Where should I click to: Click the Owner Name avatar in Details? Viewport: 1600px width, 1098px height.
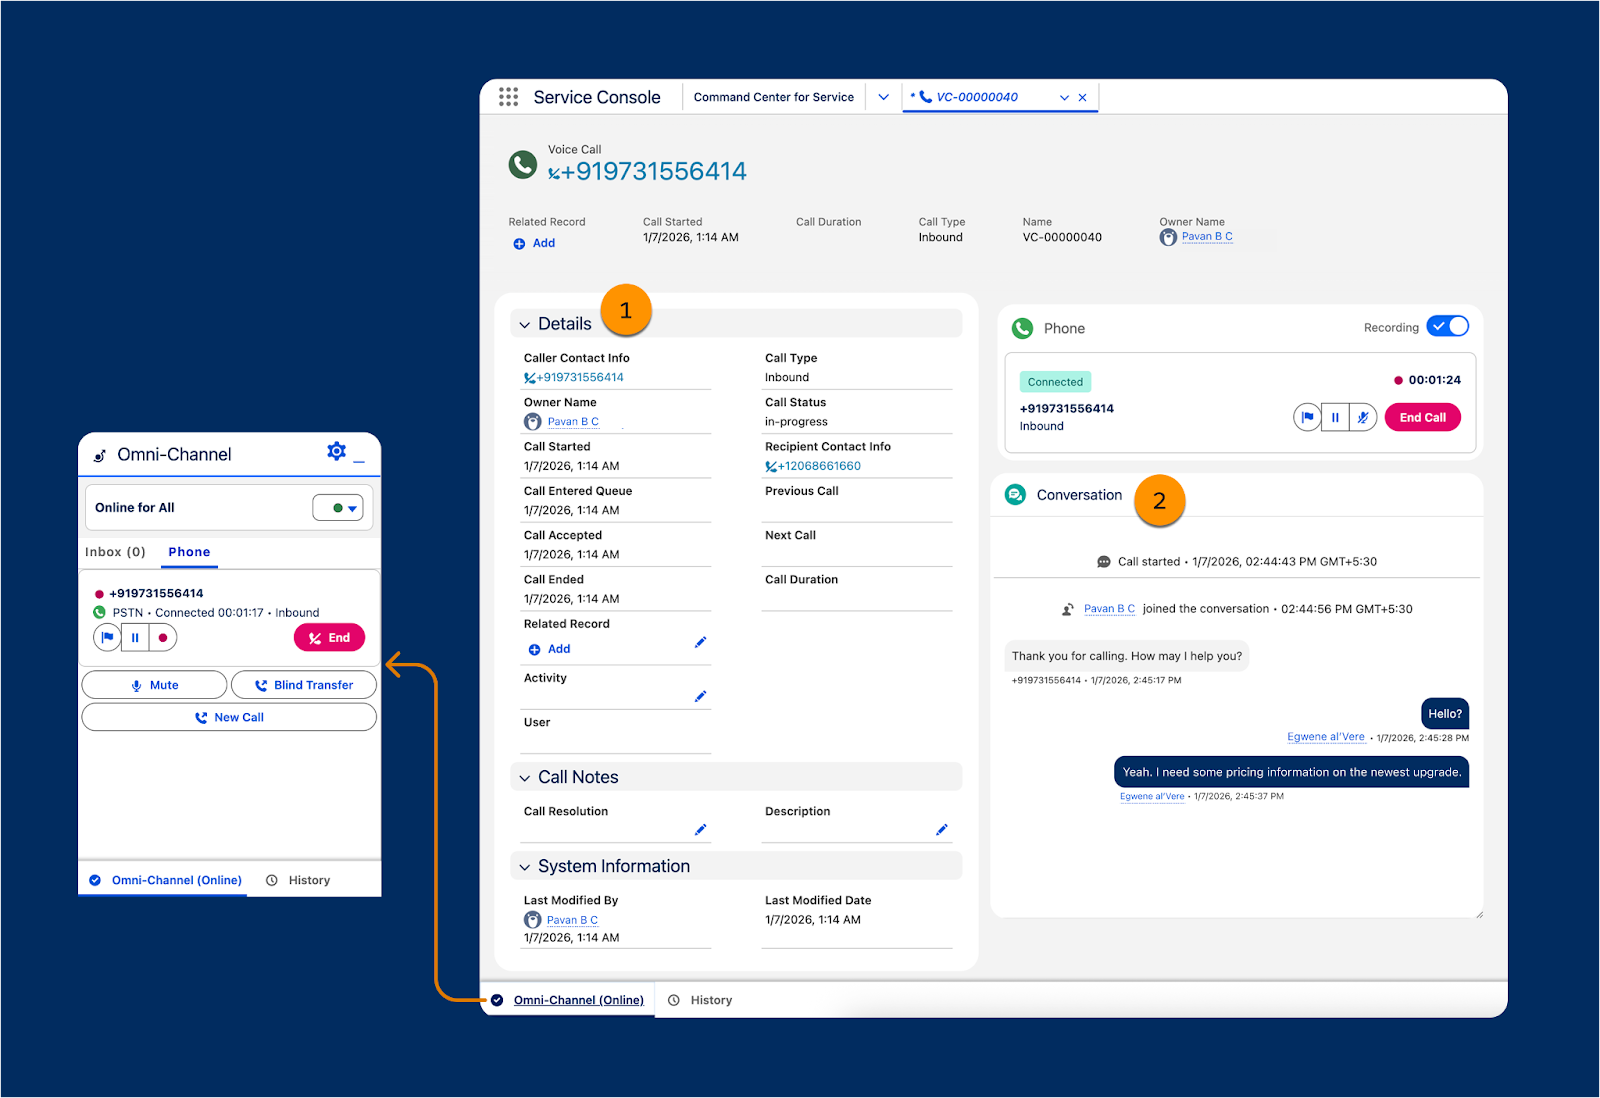tap(533, 422)
